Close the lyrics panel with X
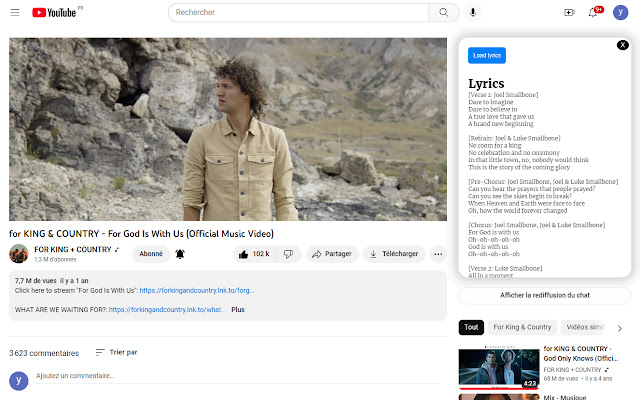The image size is (640, 400). (x=622, y=45)
